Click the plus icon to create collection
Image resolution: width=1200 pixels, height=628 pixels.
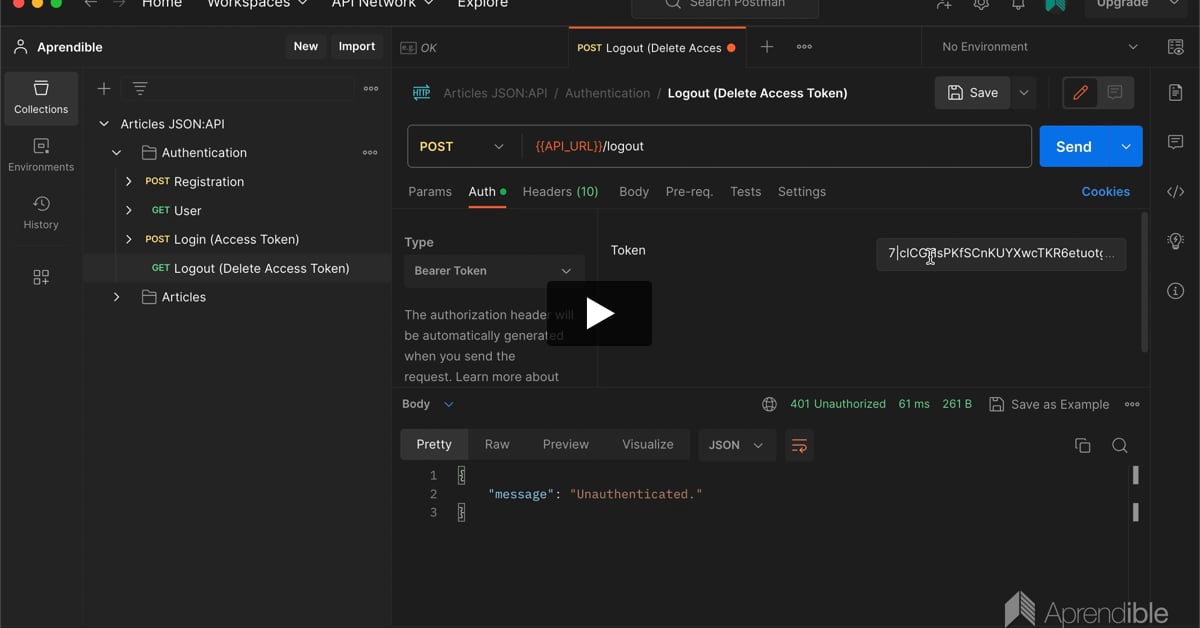coord(103,89)
